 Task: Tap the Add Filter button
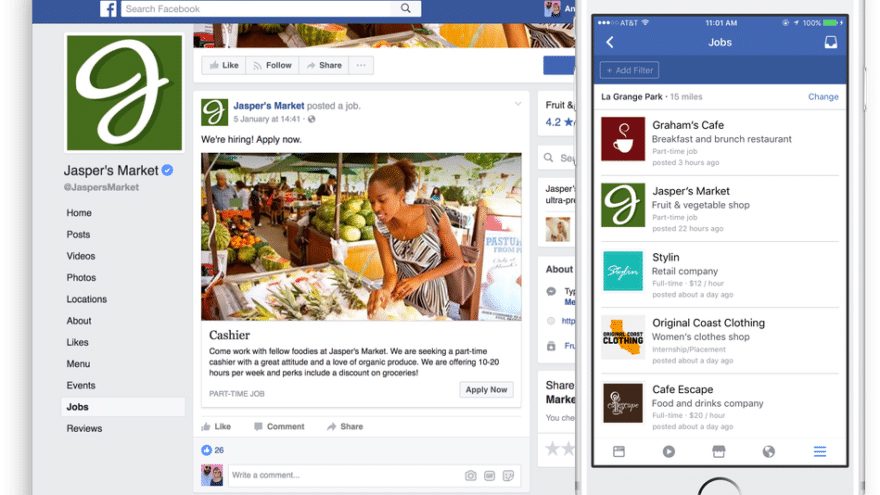click(629, 70)
